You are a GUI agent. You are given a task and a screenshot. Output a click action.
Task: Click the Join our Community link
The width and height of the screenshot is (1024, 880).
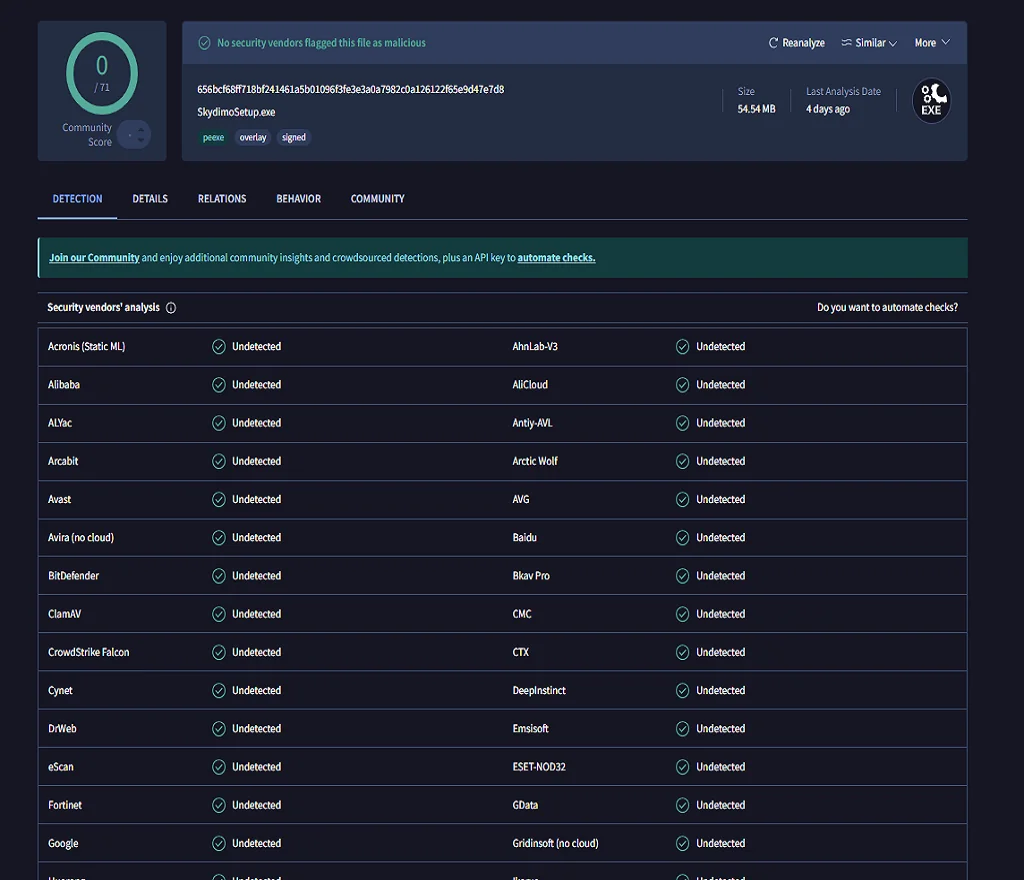click(94, 258)
